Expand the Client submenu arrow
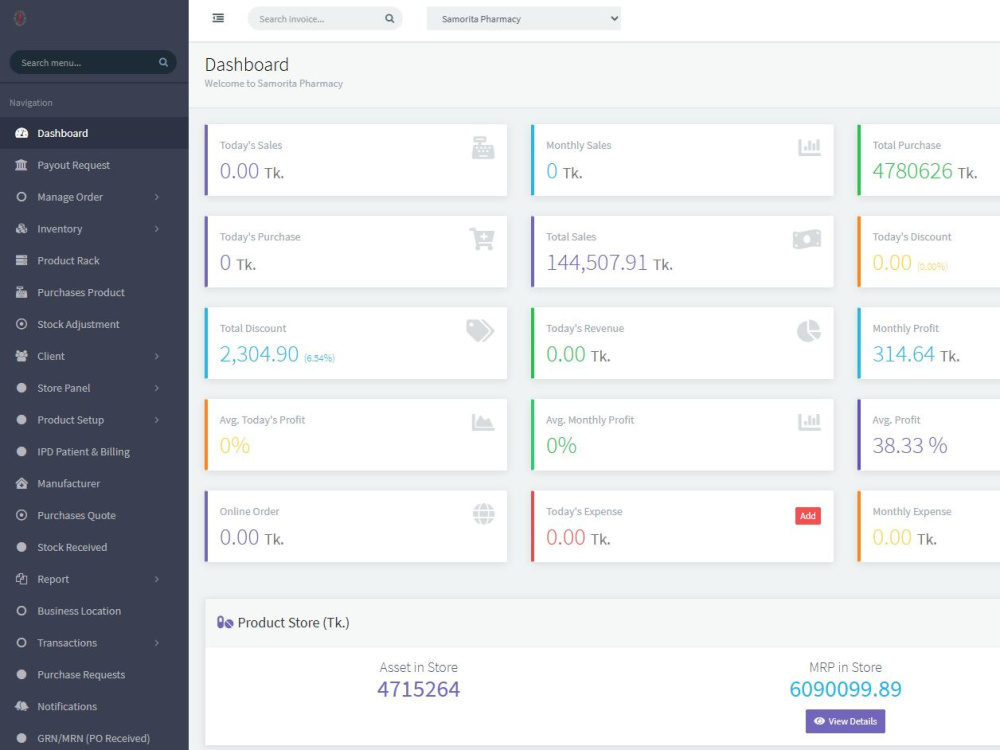The width and height of the screenshot is (1000, 750). 157,356
